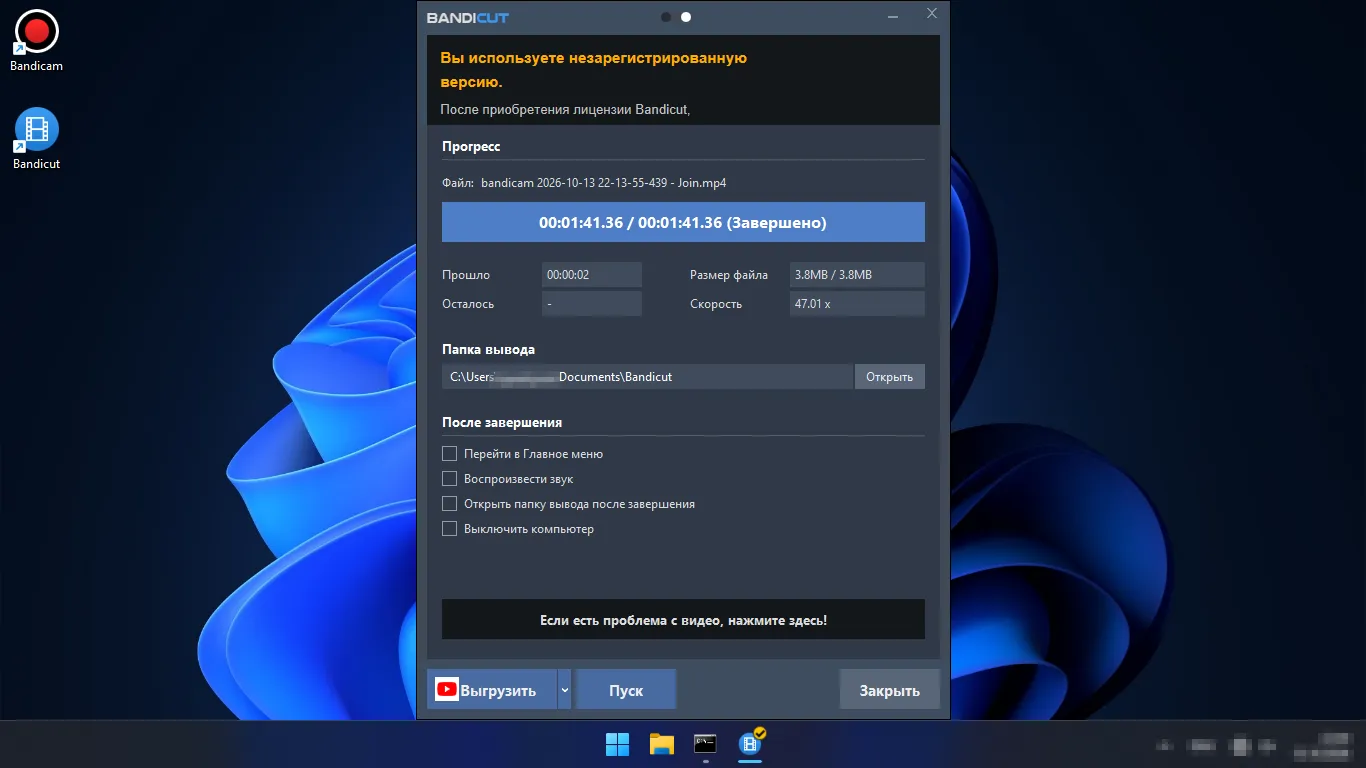Click the YouTube "Выгрузить" upload button
Screen dimensions: 1366x768
tap(492, 690)
